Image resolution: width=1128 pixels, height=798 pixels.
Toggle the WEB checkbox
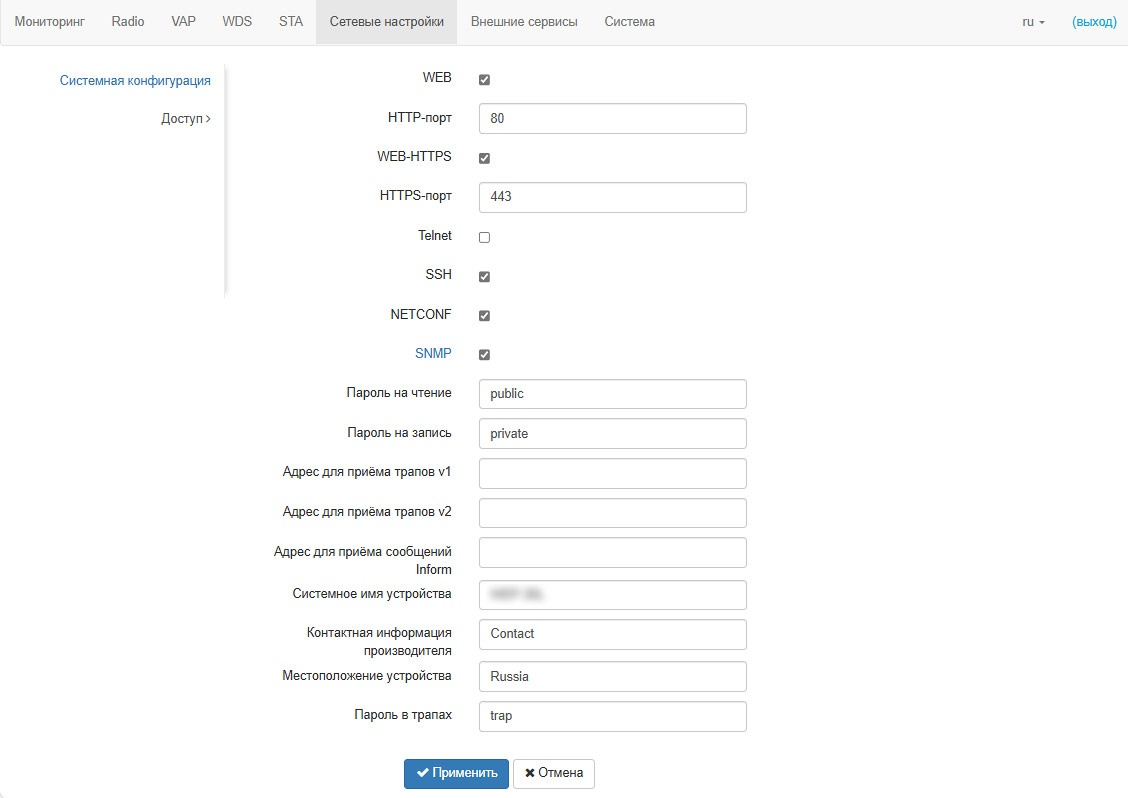[x=485, y=79]
